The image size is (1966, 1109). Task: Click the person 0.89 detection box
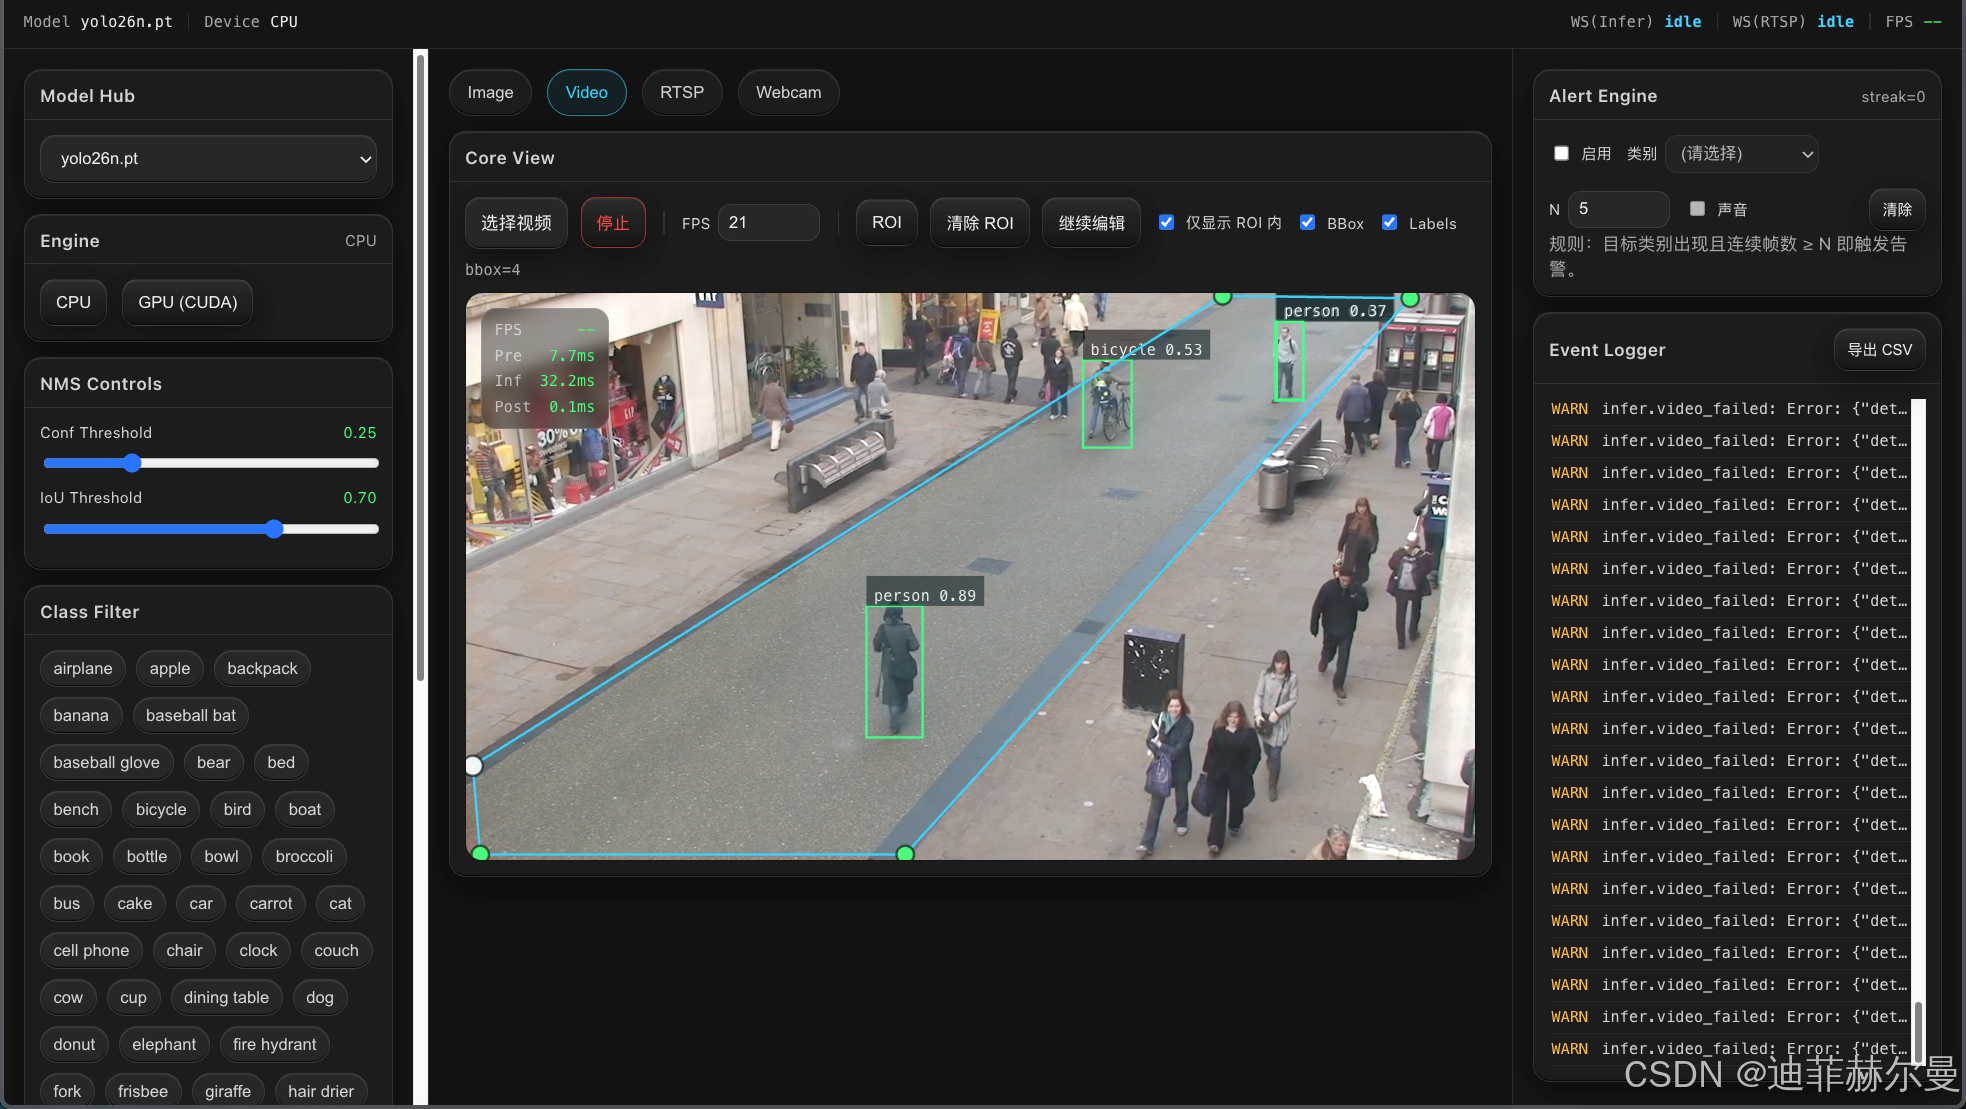point(894,672)
